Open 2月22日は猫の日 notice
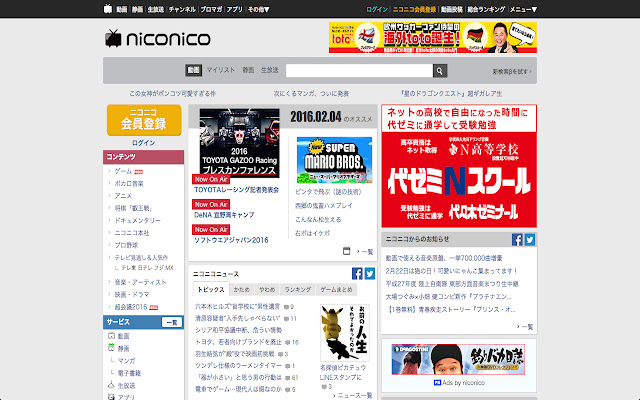640x400 pixels. coord(451,271)
